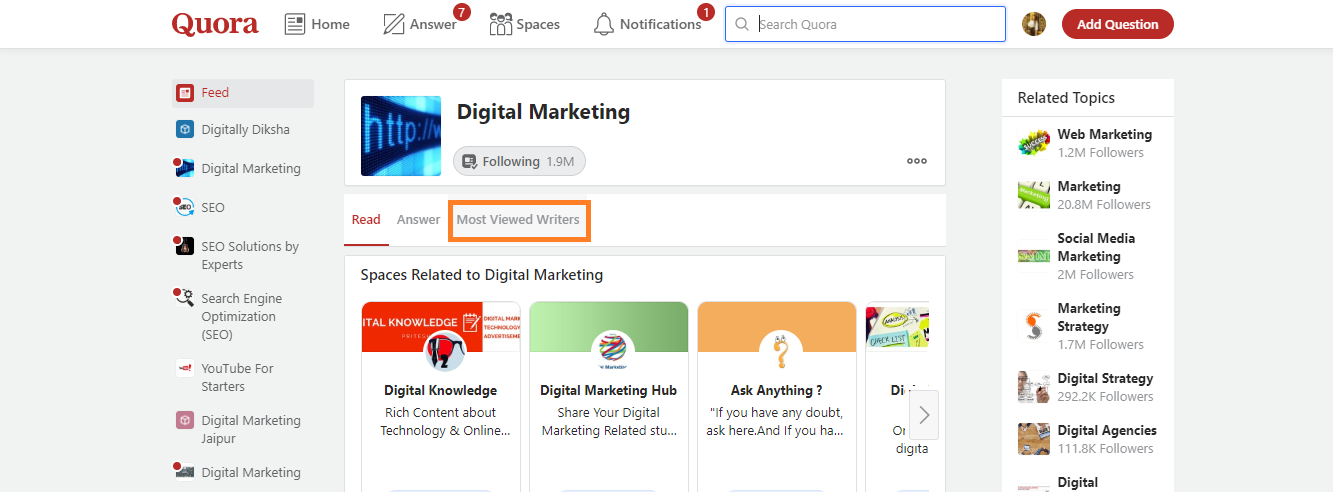Click the Feed icon in sidebar
Viewport: 1333px width, 492px height.
pyautogui.click(x=185, y=93)
